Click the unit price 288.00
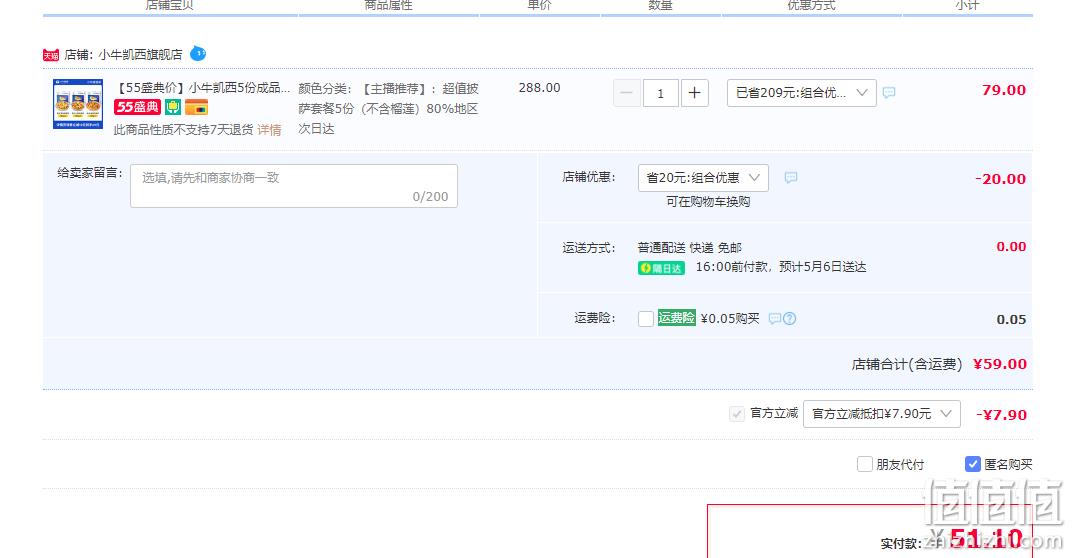This screenshot has width=1072, height=558. tap(539, 88)
